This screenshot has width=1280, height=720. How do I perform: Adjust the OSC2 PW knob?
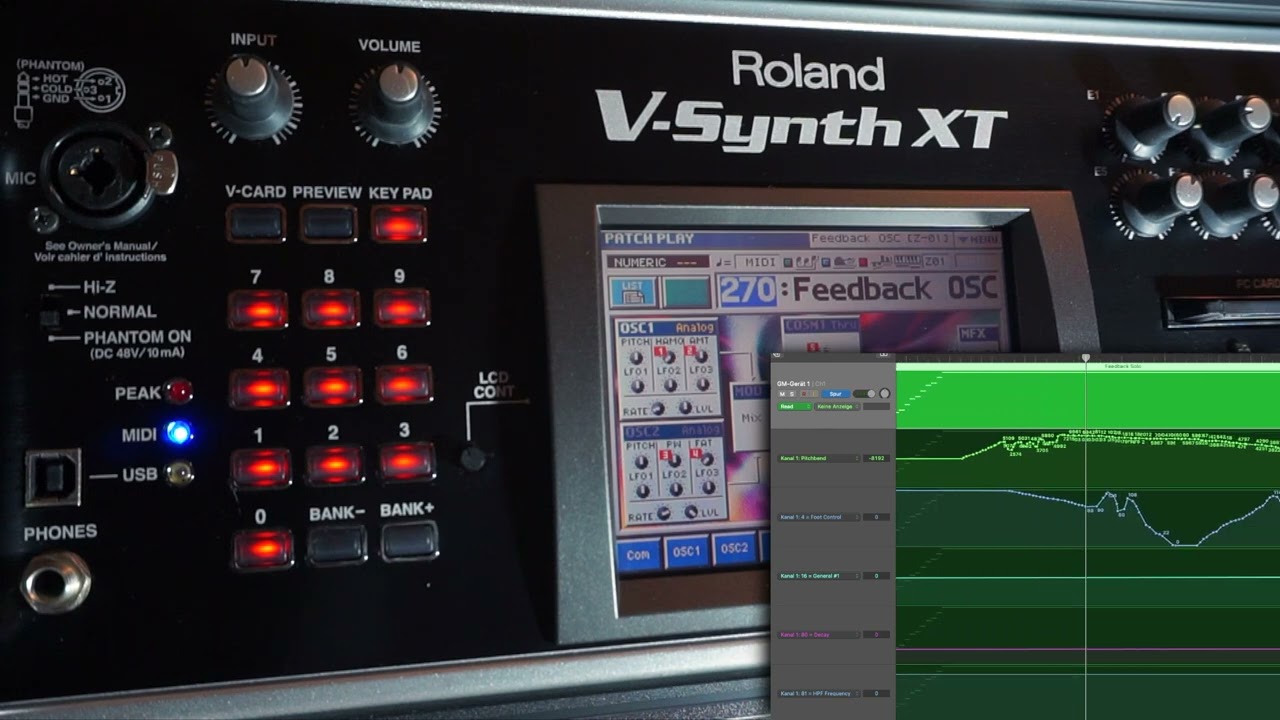pyautogui.click(x=675, y=461)
